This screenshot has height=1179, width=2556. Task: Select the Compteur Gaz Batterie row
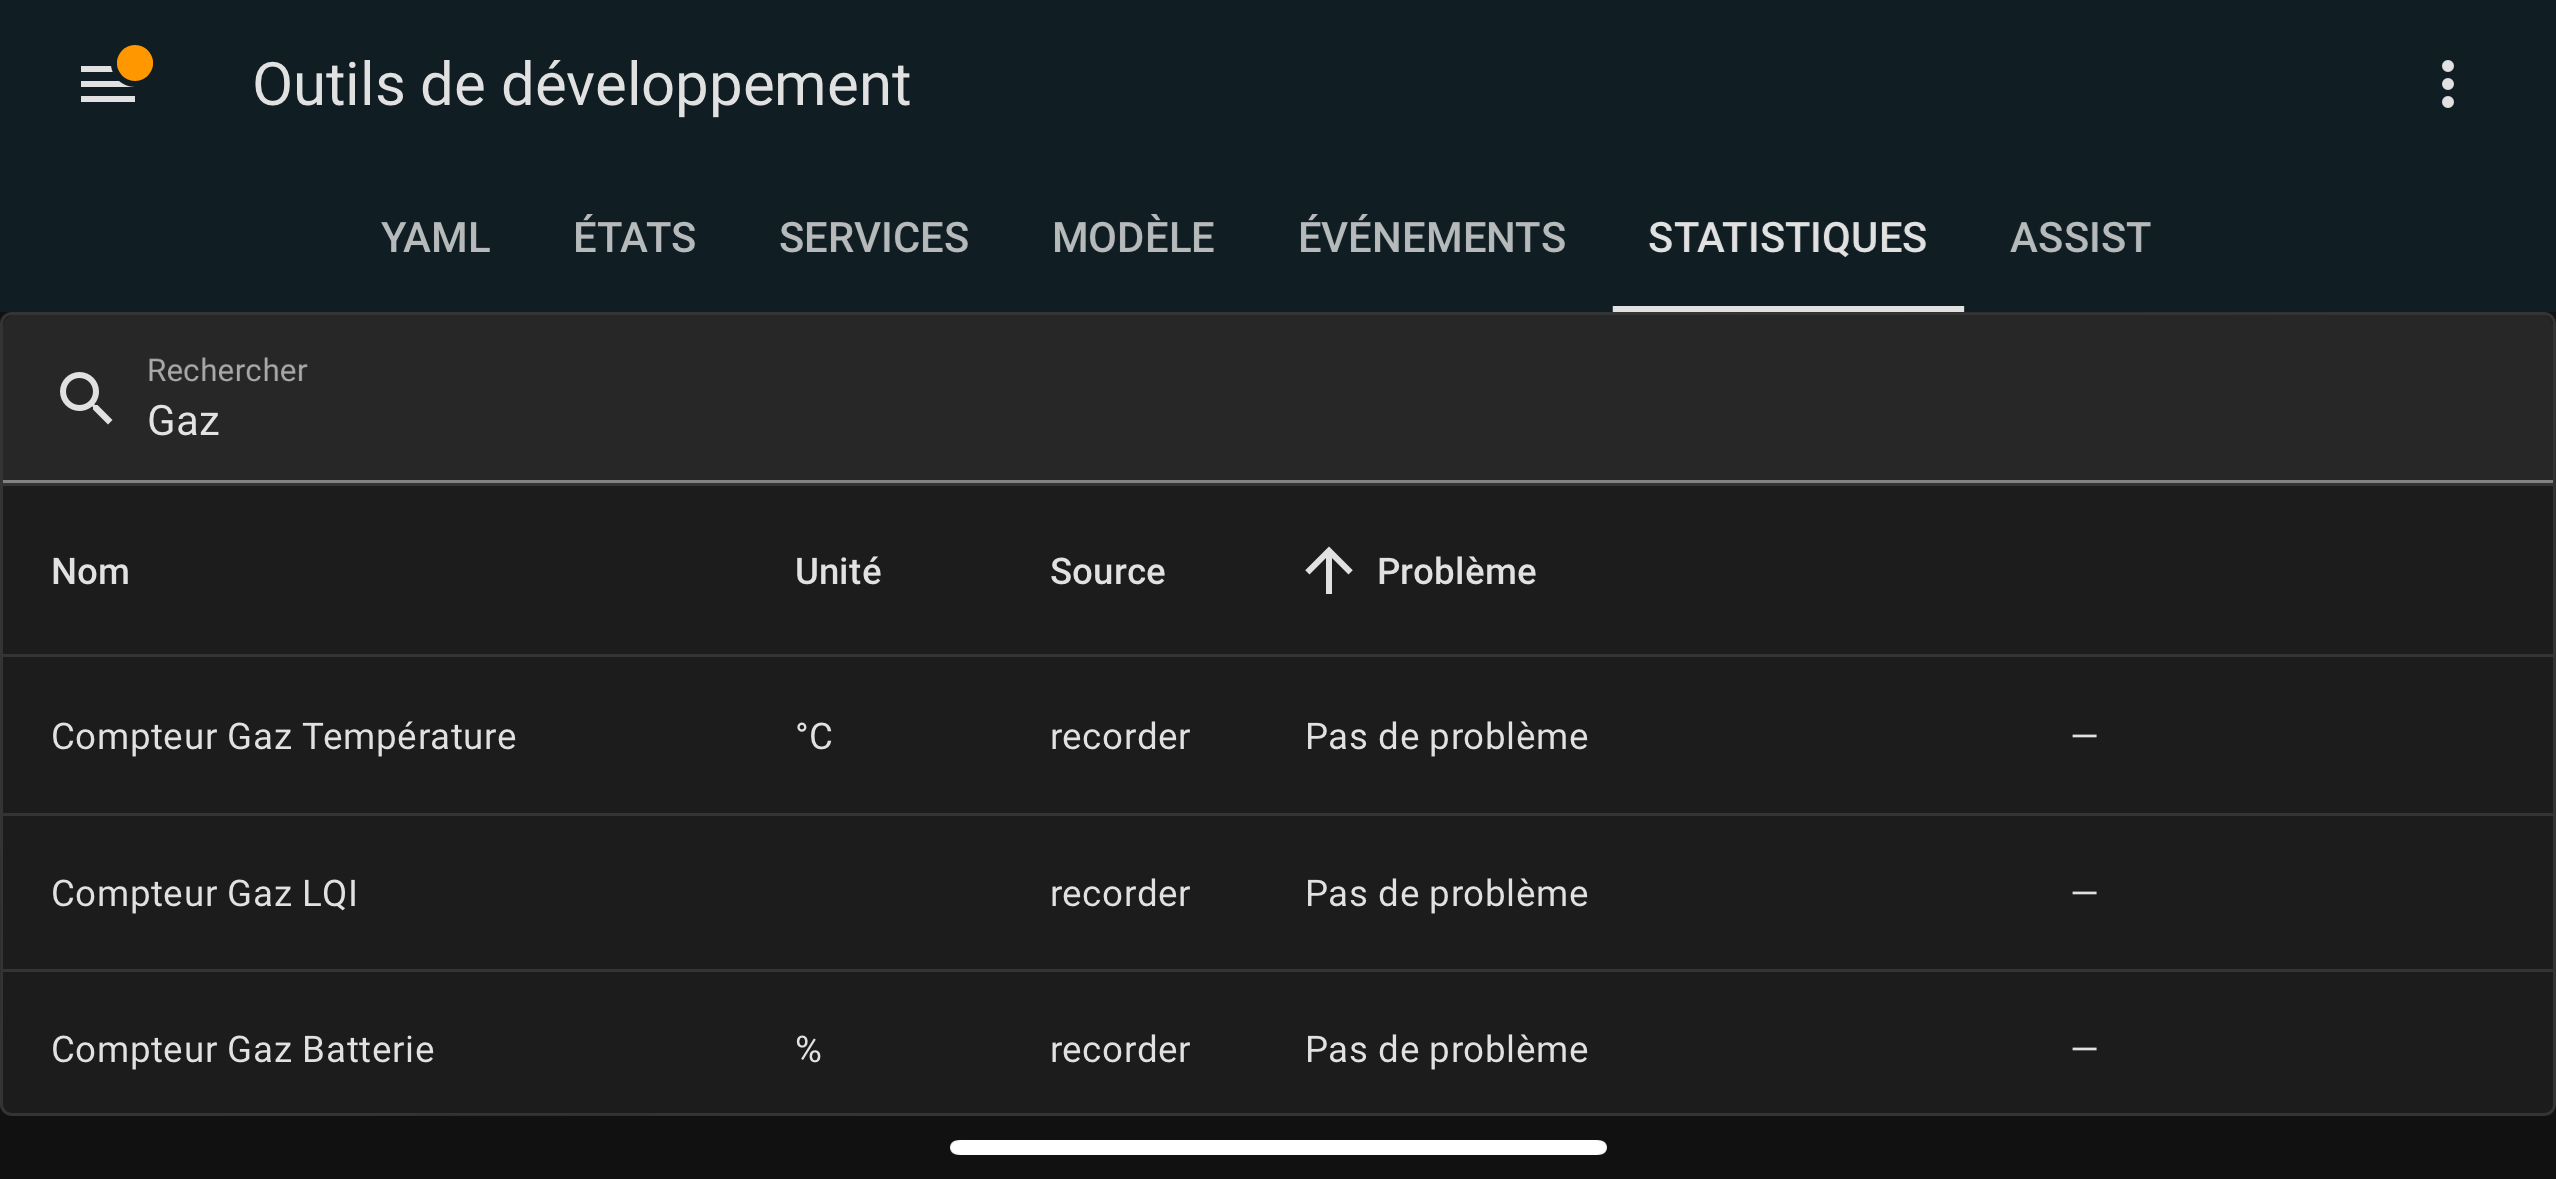point(1278,1048)
